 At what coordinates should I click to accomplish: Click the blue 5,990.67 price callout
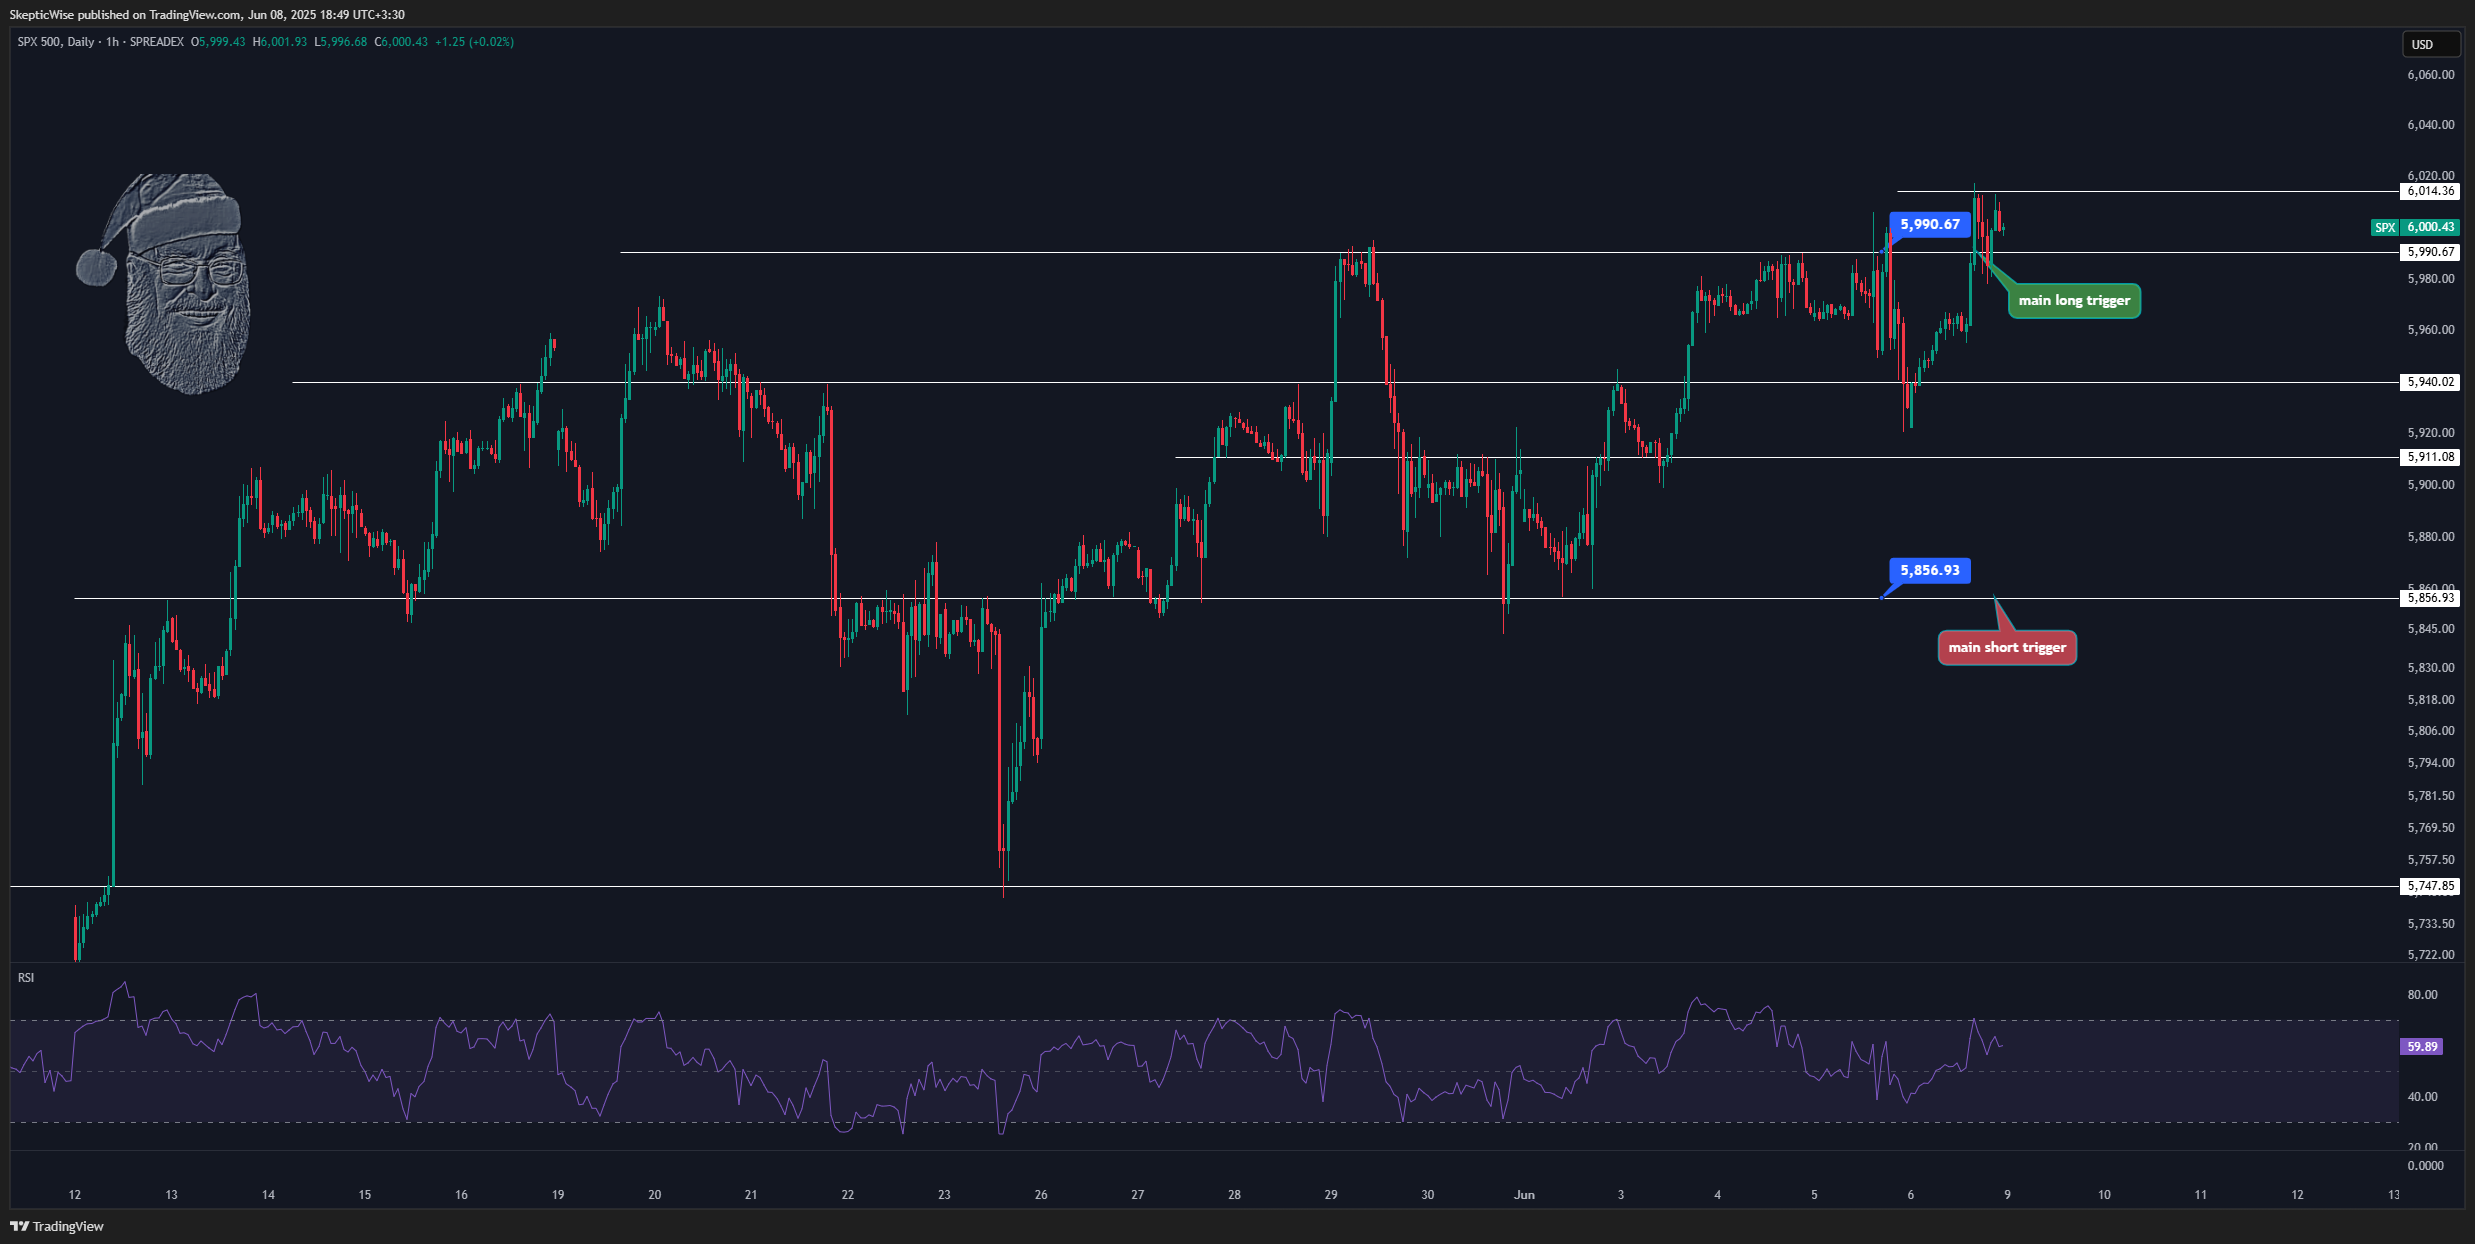click(1930, 224)
